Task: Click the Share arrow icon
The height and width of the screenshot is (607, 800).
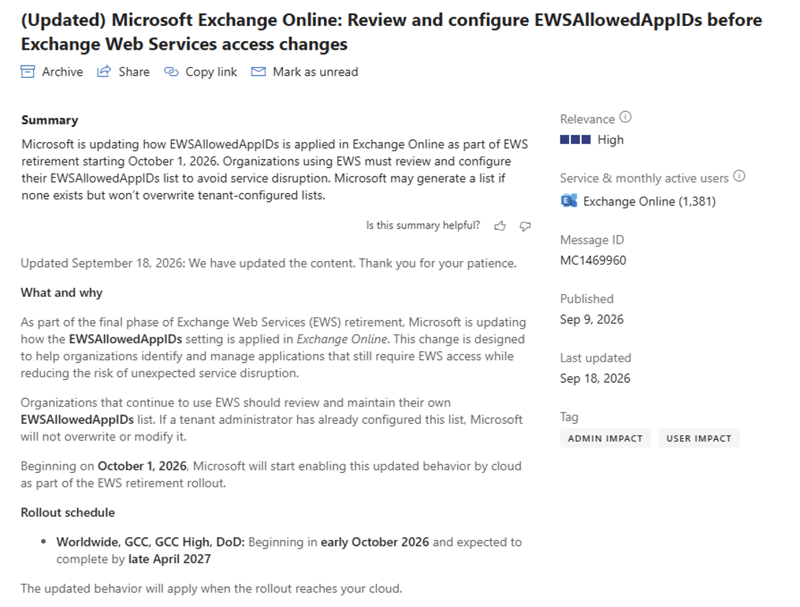Action: pos(104,71)
